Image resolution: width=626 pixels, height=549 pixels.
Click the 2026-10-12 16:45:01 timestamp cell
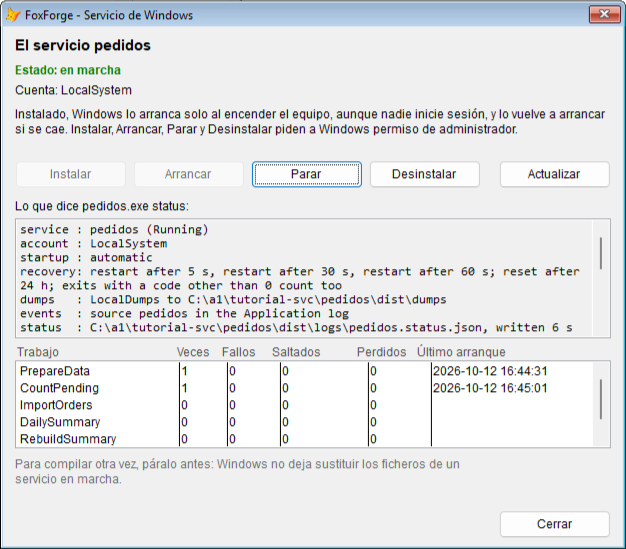(490, 388)
